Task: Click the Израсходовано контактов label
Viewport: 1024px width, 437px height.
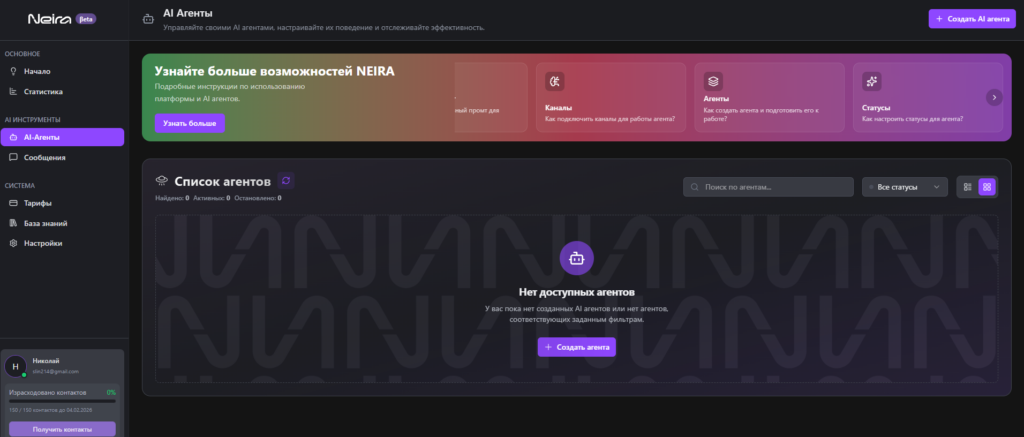Action: [48, 393]
